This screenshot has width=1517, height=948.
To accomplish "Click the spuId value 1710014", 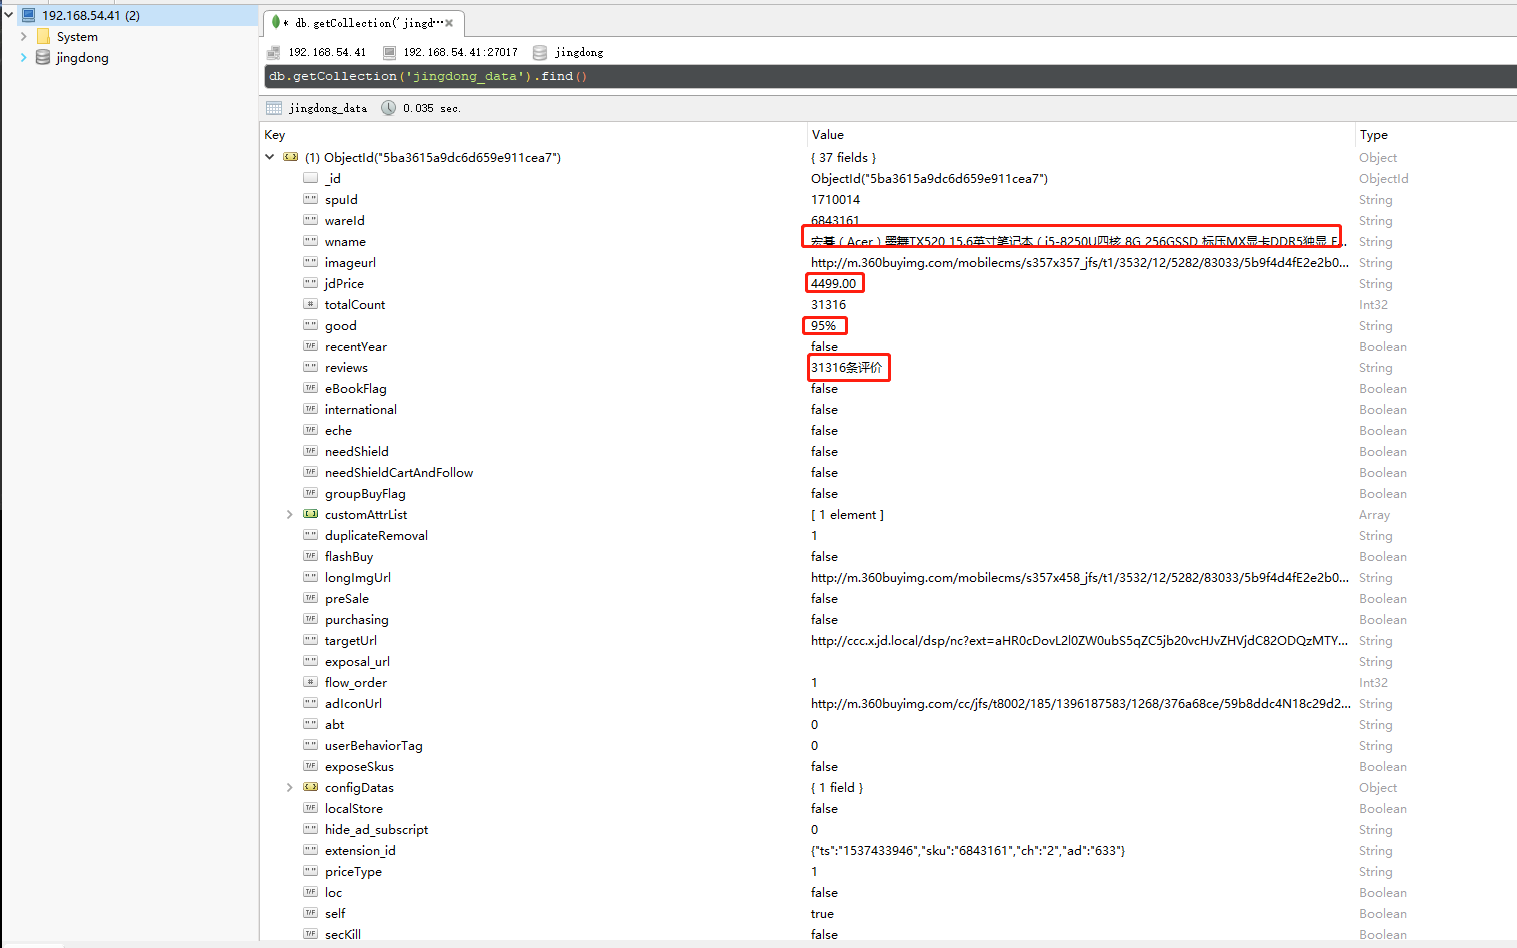I will pyautogui.click(x=835, y=199).
